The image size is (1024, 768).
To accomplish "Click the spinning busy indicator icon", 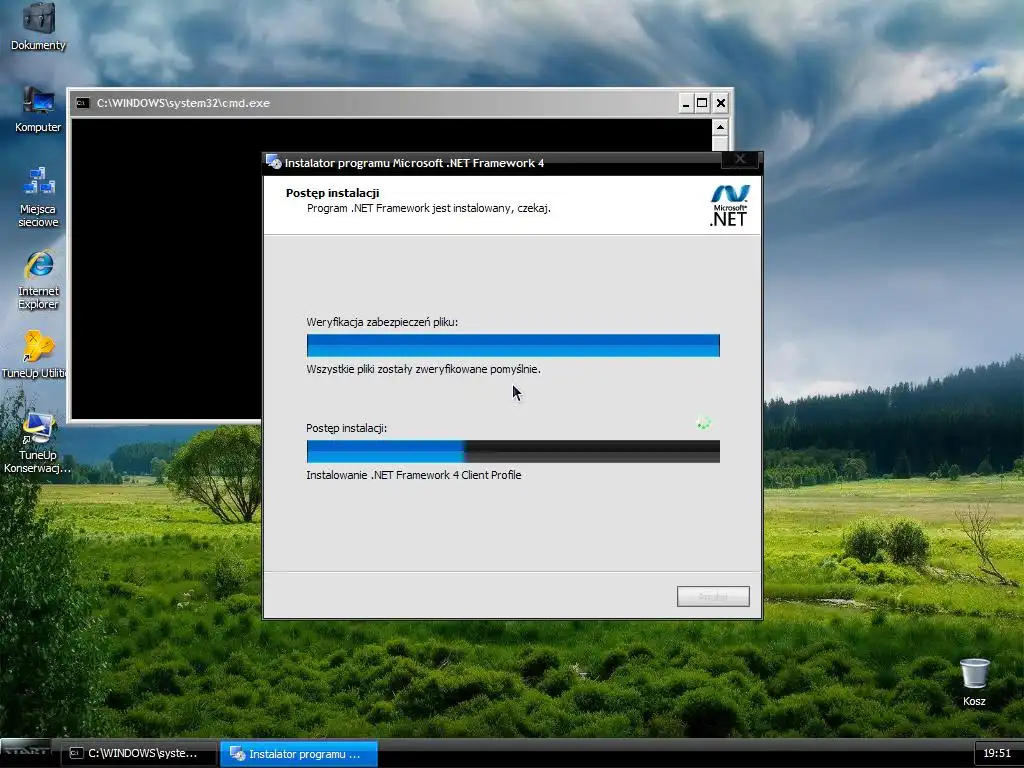I will [x=703, y=423].
